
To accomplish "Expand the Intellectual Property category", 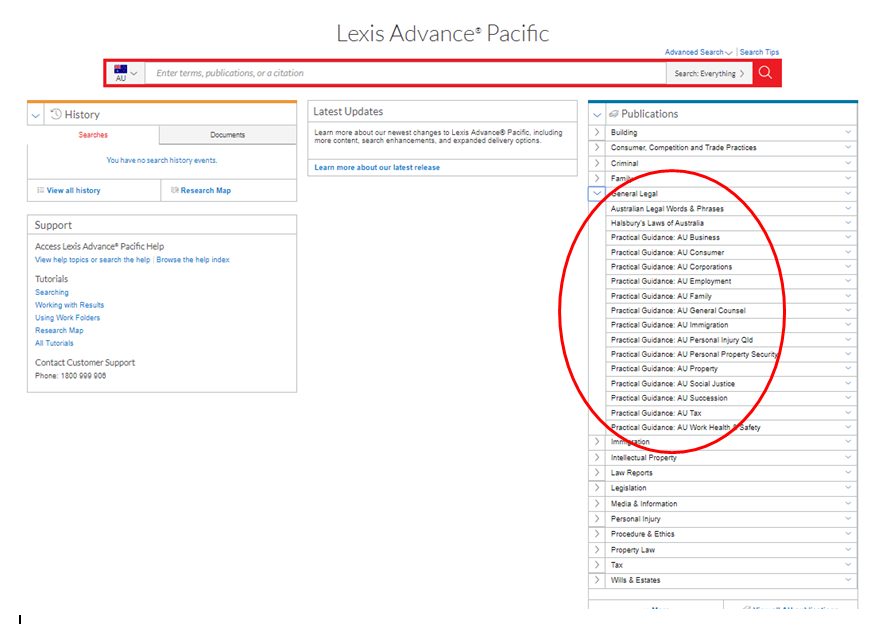I will [597, 457].
